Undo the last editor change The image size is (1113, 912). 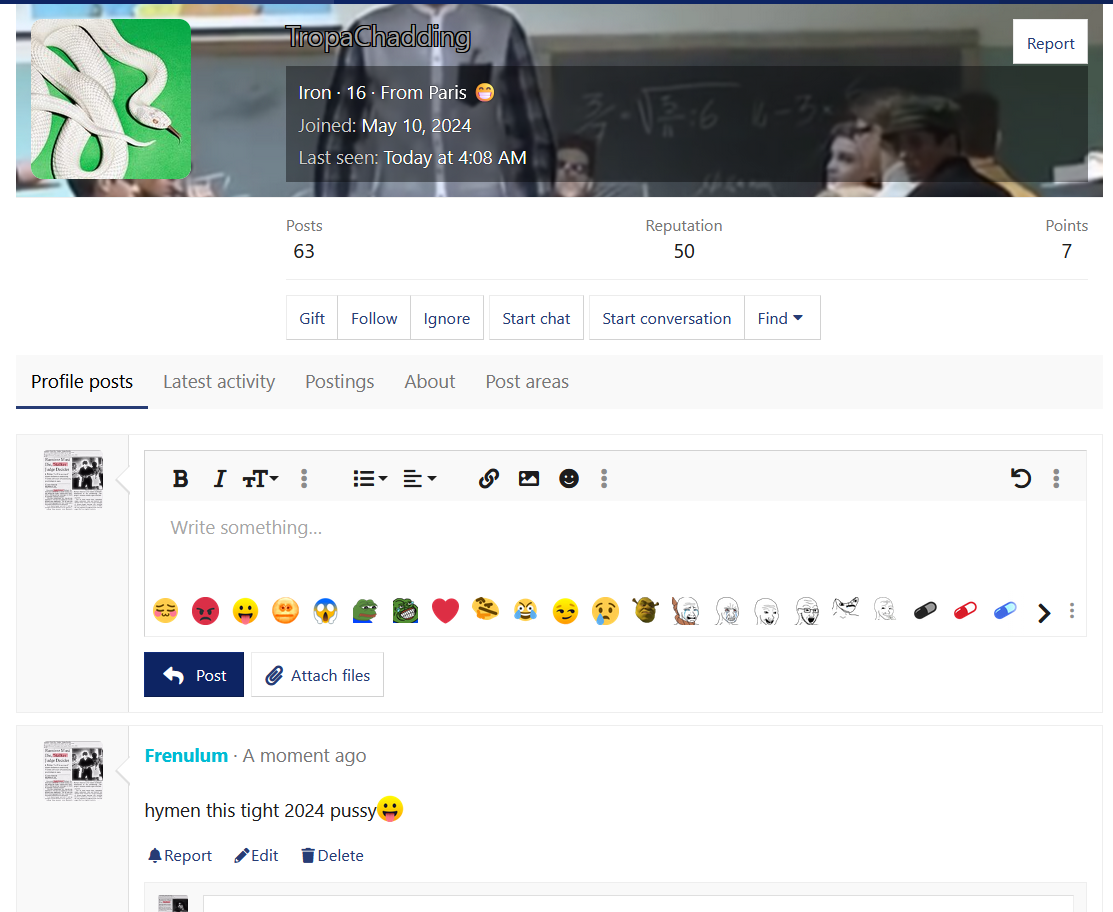point(1020,478)
